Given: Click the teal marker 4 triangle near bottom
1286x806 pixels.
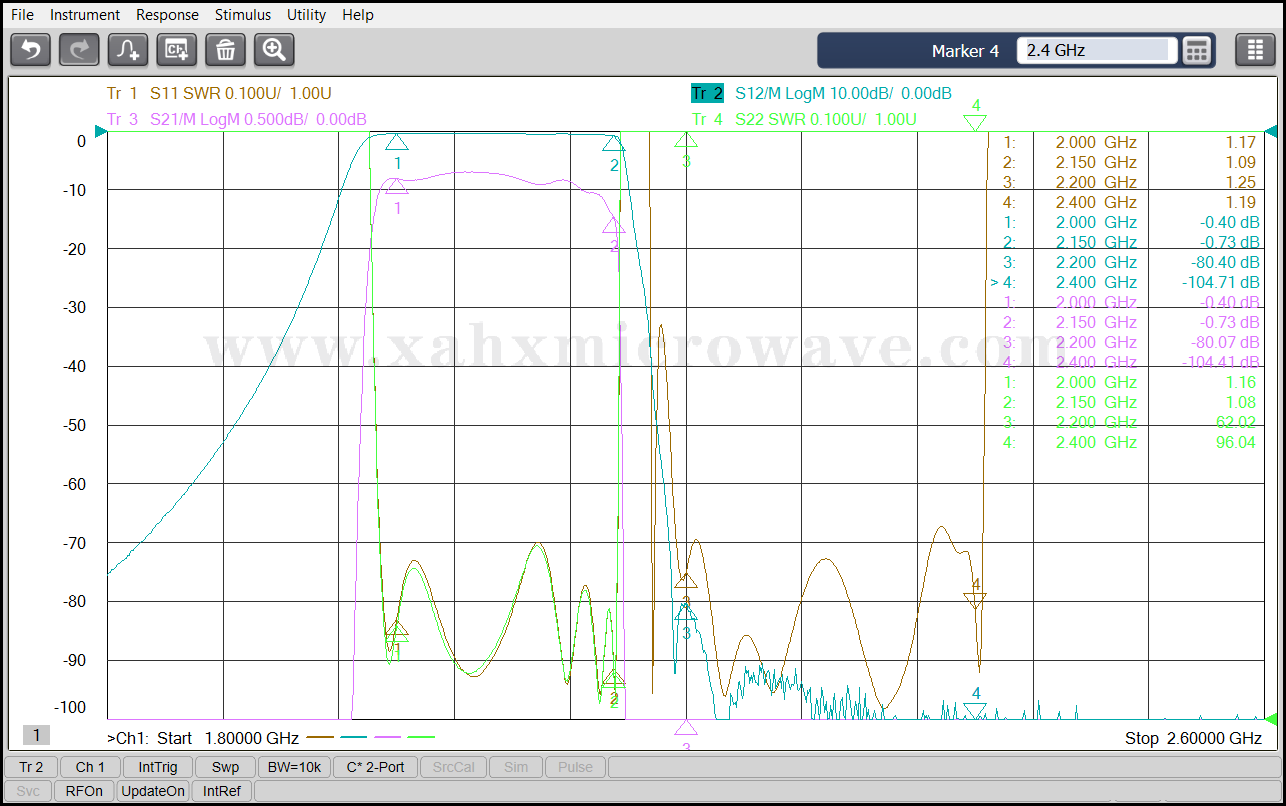Looking at the screenshot, I should [x=976, y=710].
